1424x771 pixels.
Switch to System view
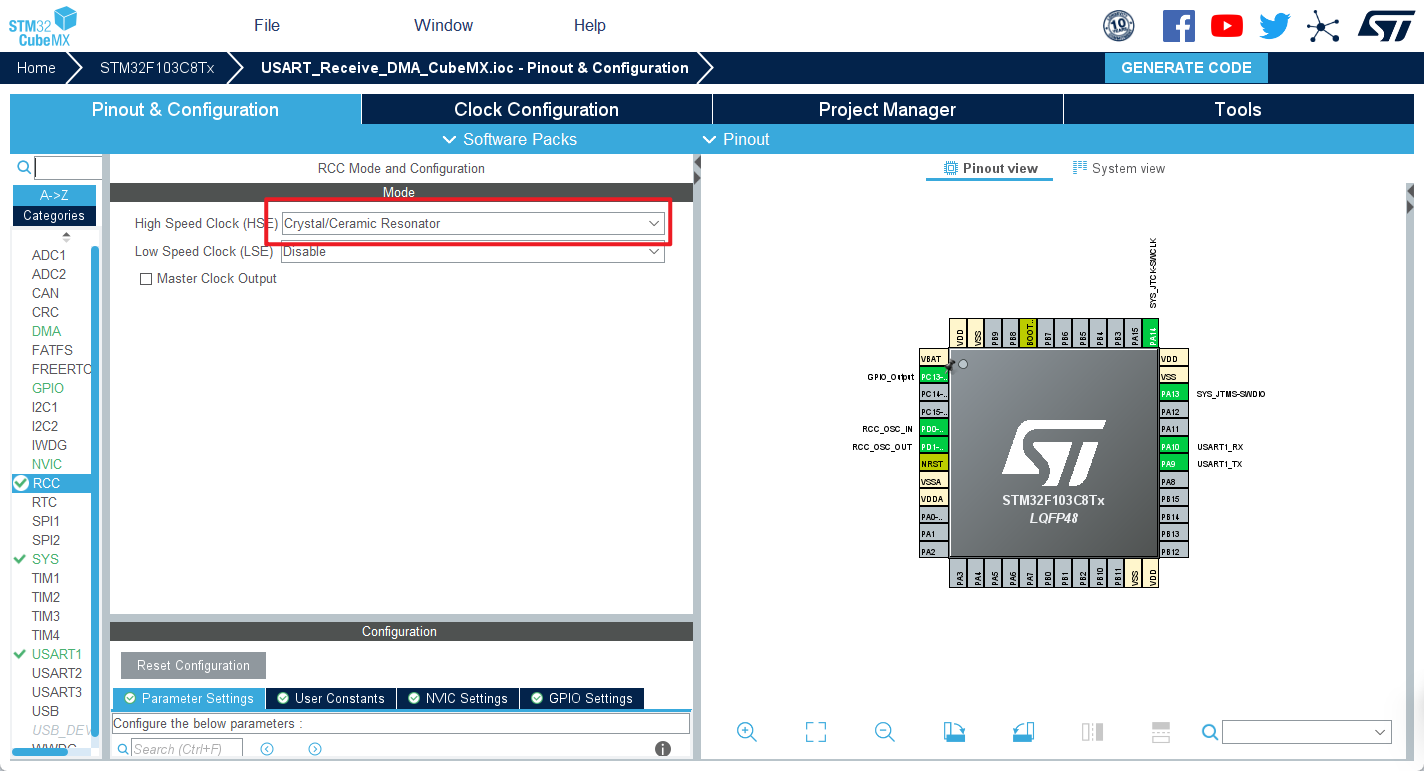[1119, 168]
